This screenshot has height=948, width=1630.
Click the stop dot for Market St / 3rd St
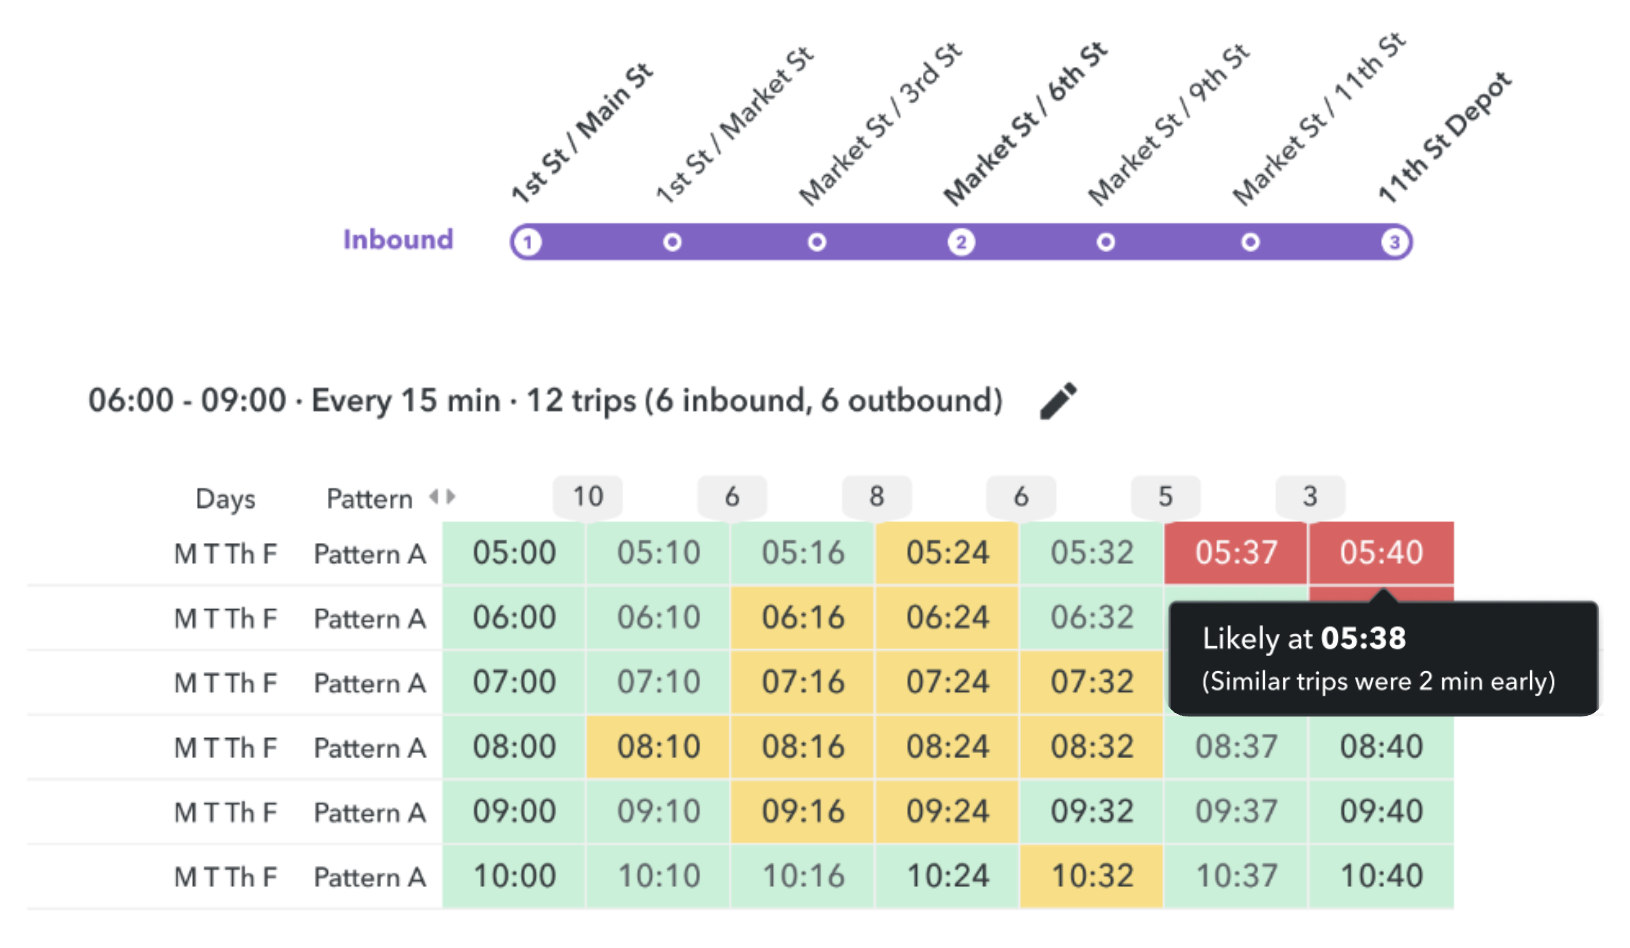tap(817, 241)
